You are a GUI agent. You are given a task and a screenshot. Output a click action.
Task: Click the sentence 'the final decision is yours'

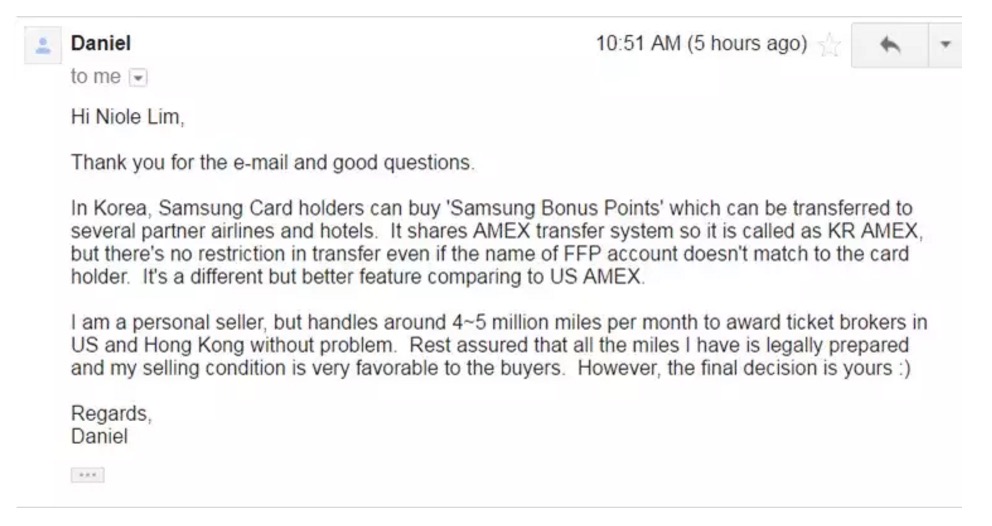779,368
